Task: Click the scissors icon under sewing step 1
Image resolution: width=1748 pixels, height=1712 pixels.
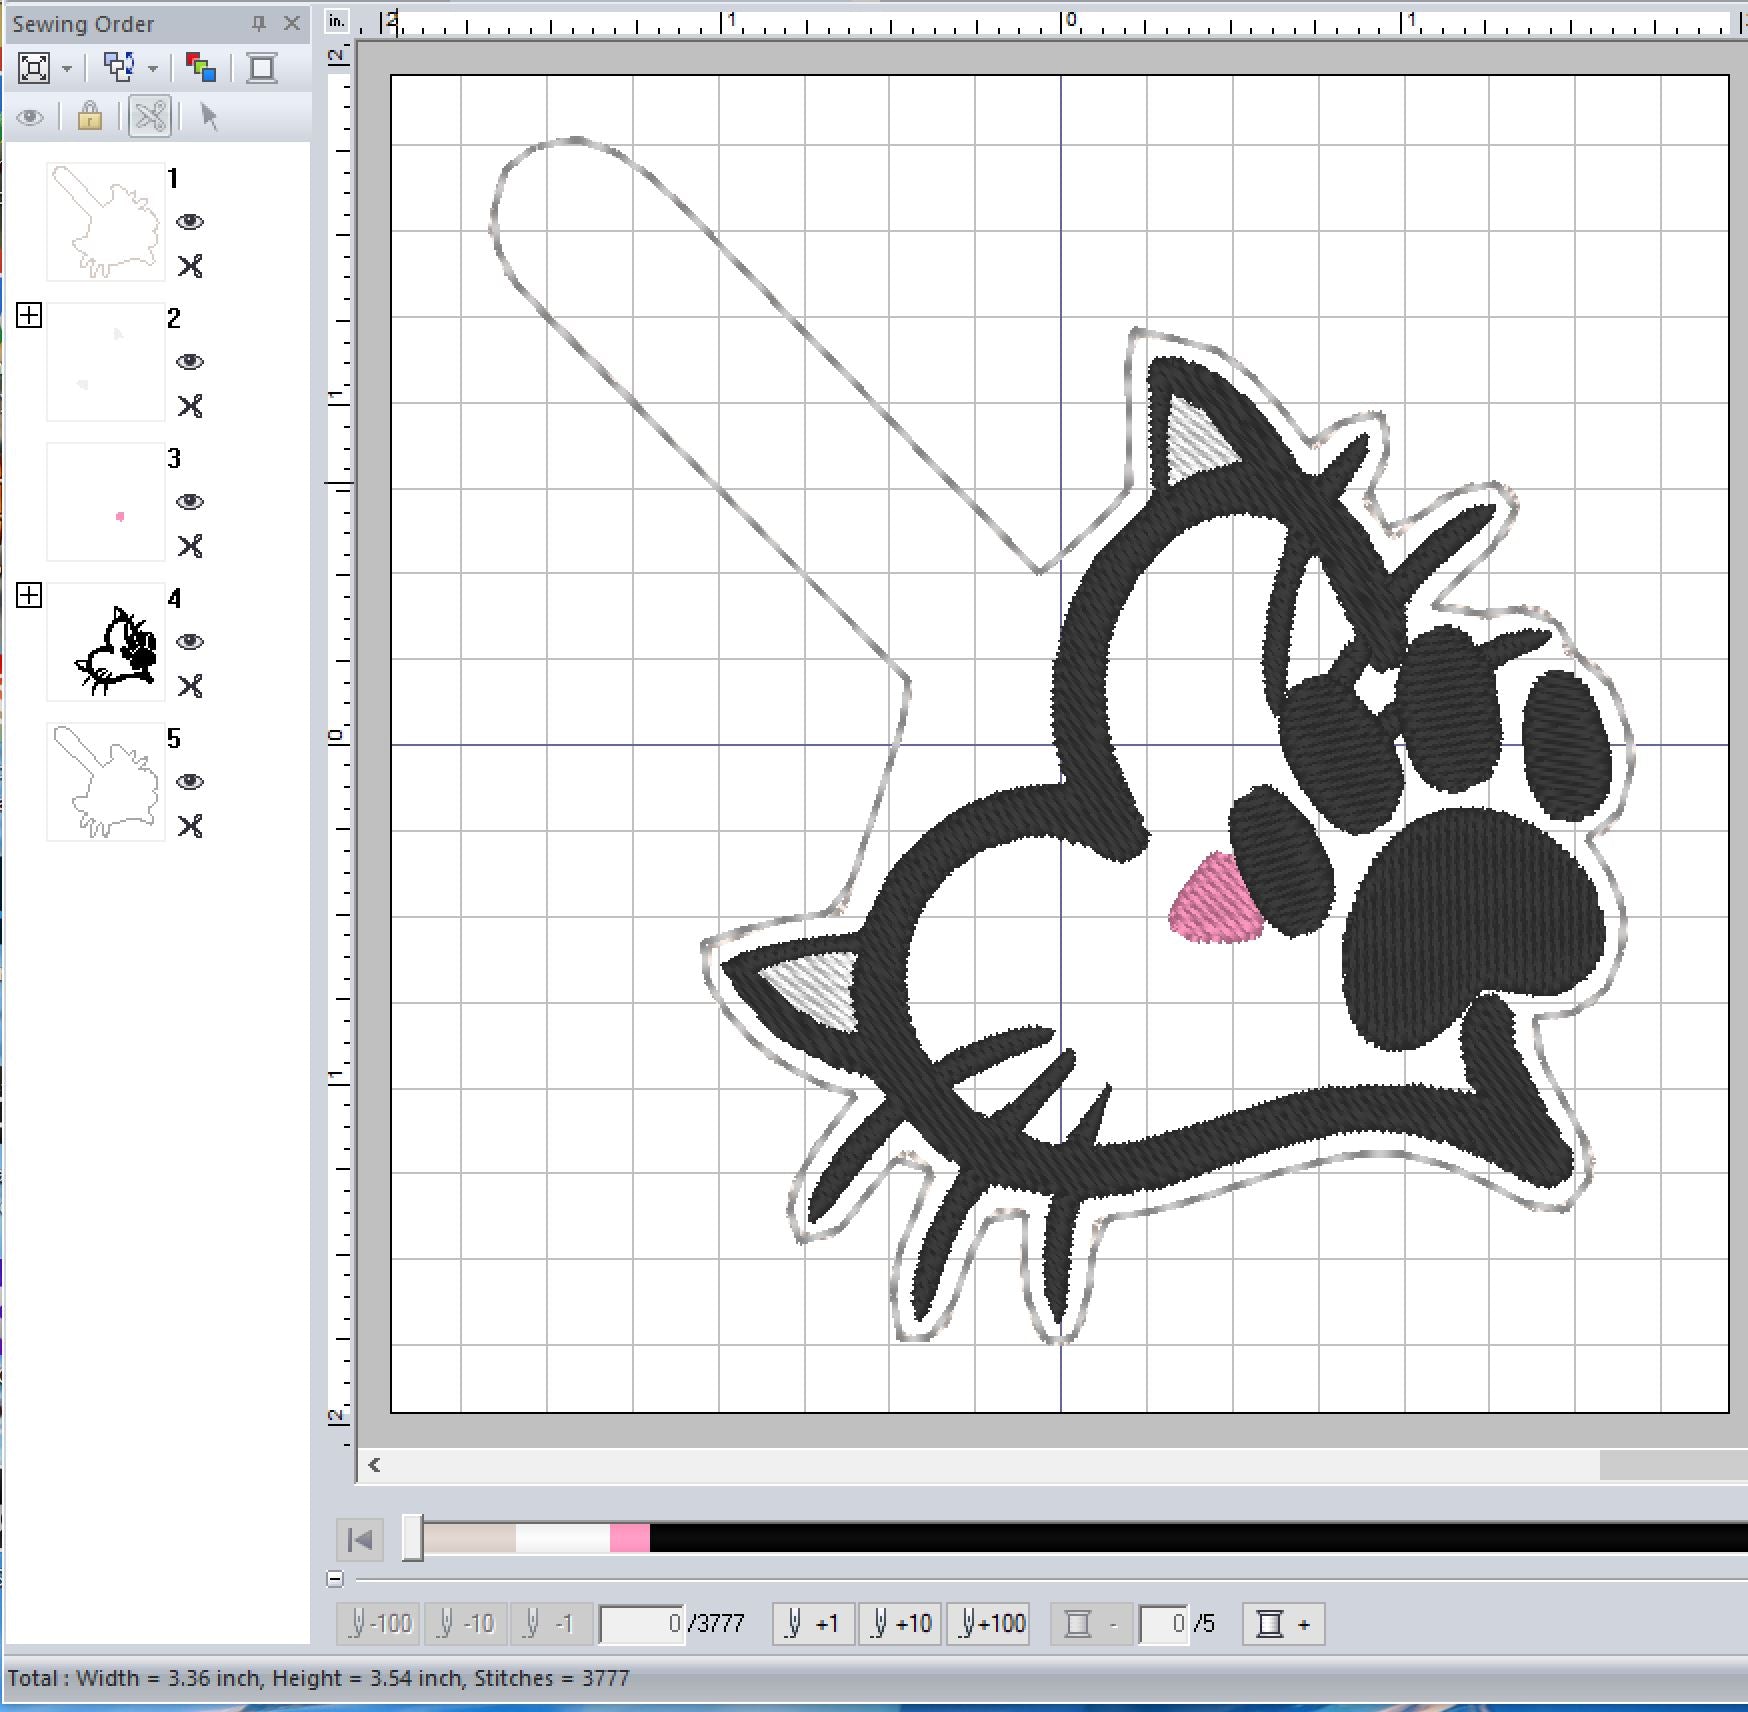Action: [190, 266]
